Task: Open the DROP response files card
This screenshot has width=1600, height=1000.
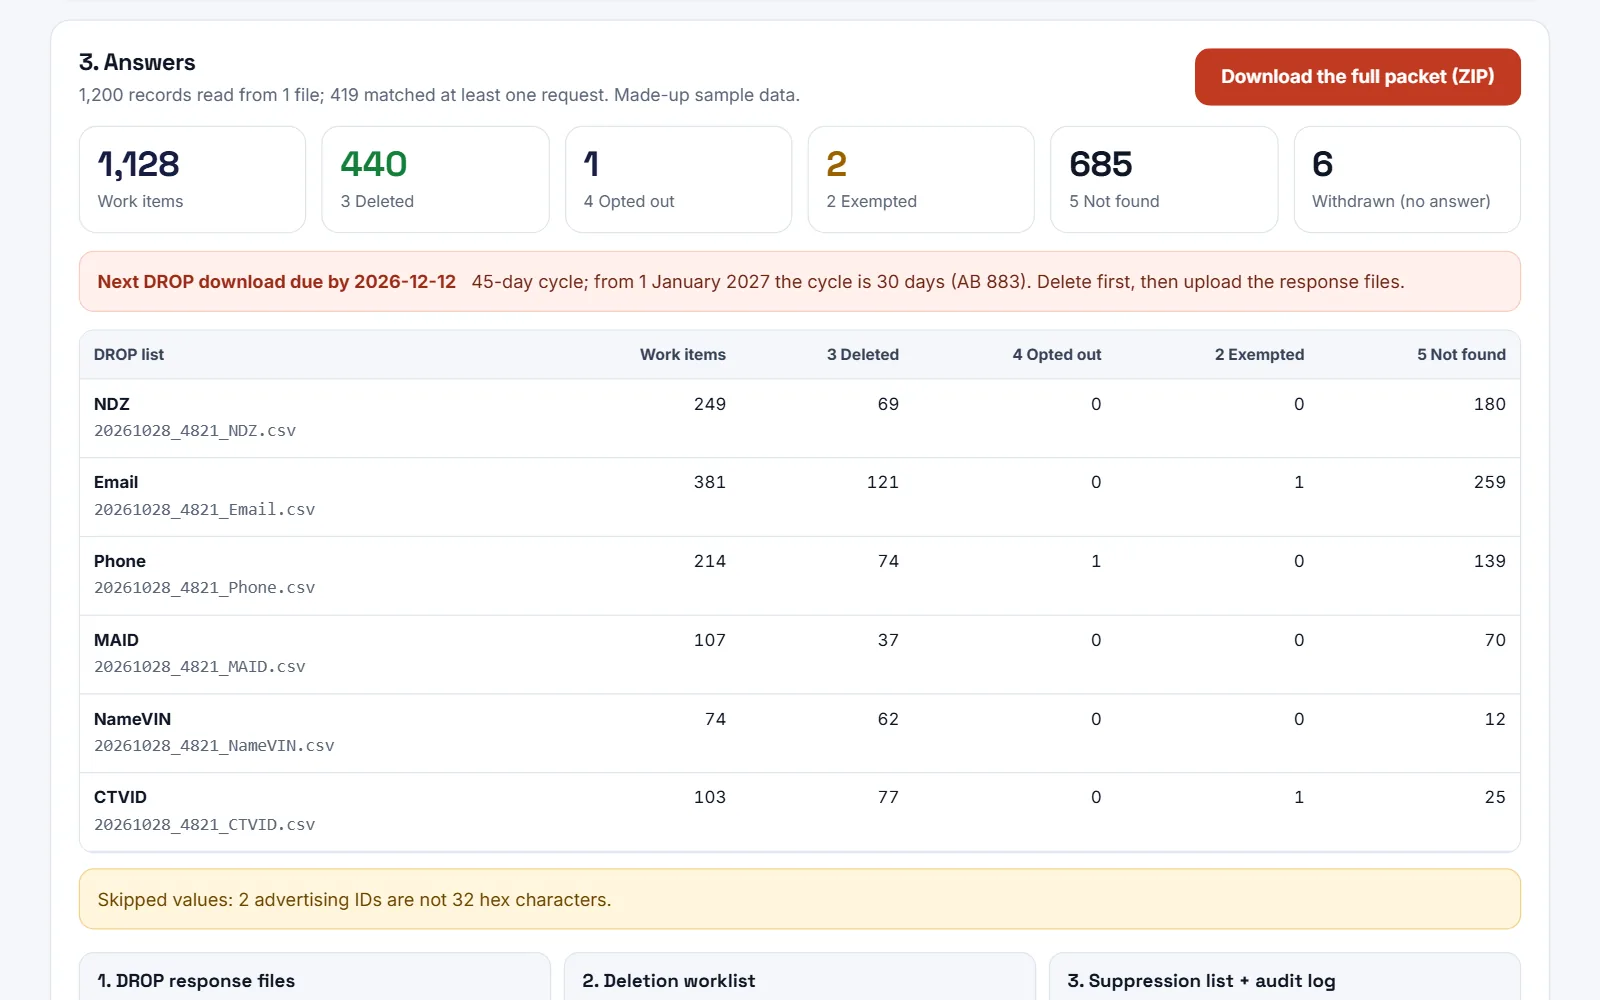Action: [x=314, y=977]
